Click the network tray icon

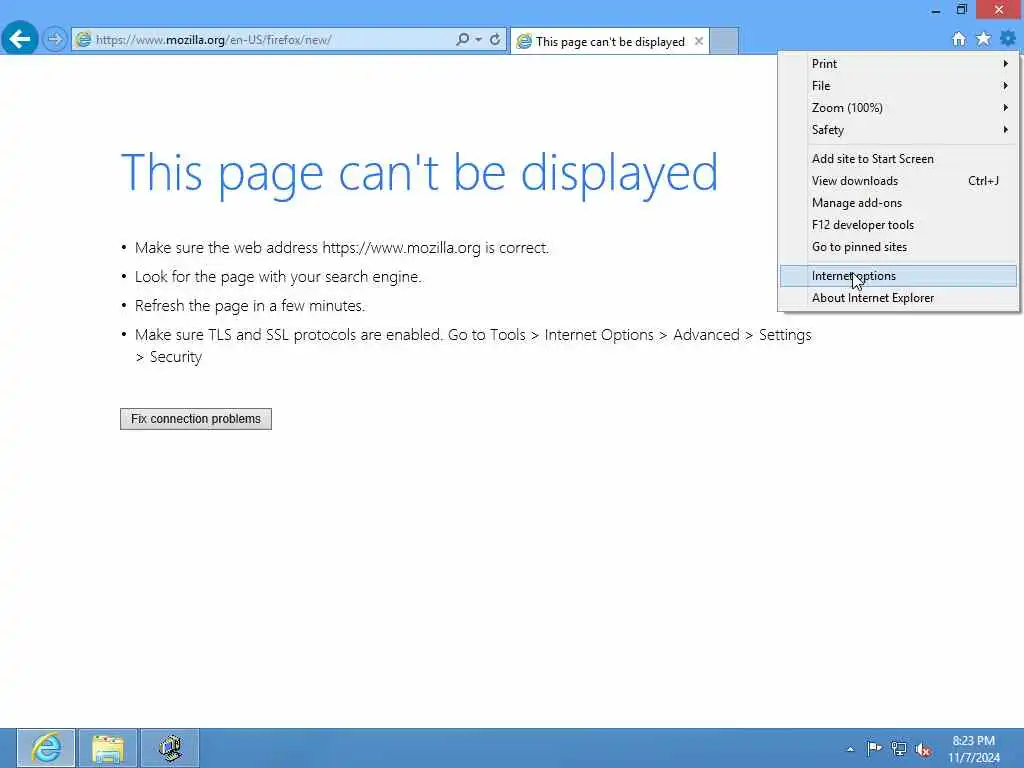click(x=899, y=749)
